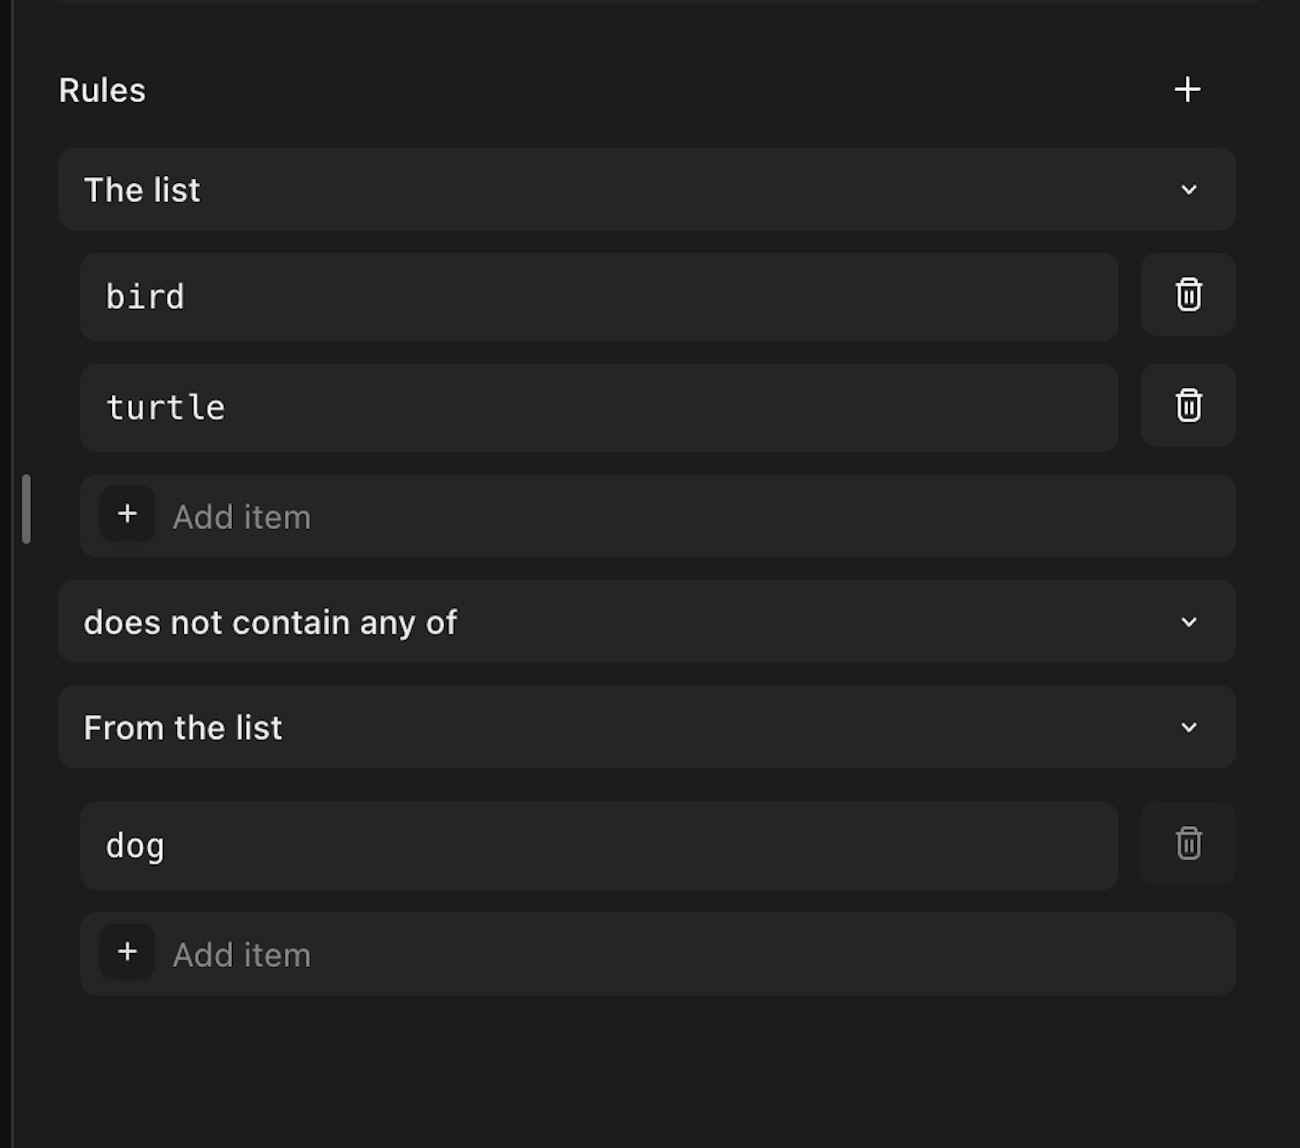
Task: Click chevron on 'The list' selector
Action: click(x=1188, y=190)
